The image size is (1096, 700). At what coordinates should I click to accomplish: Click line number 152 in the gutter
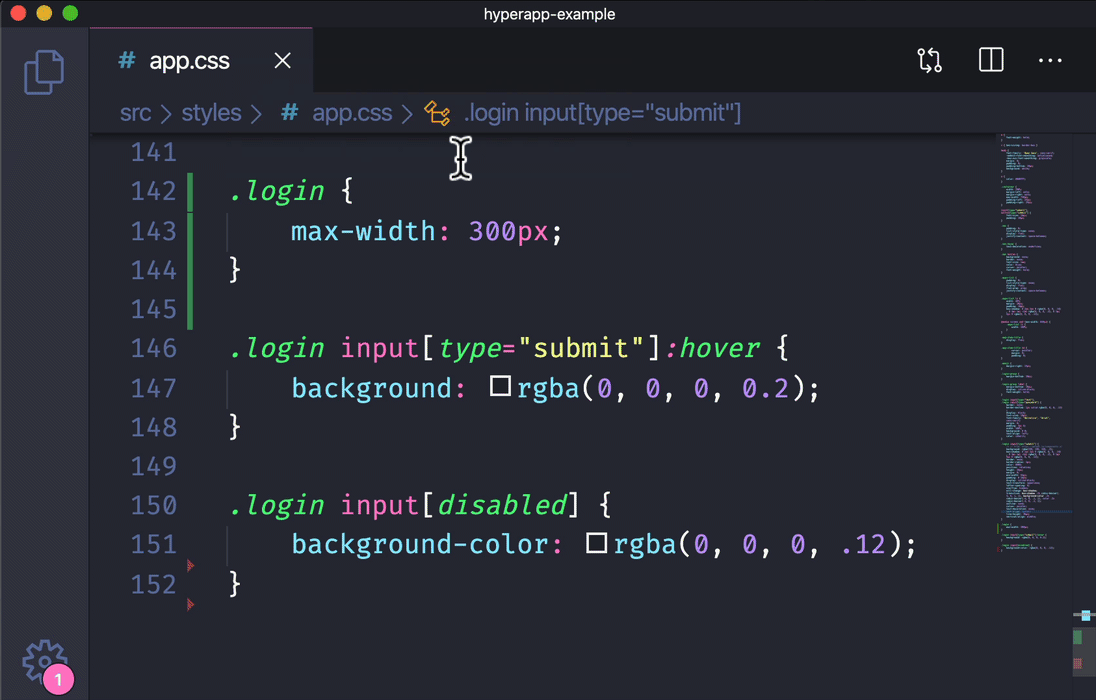coord(153,584)
